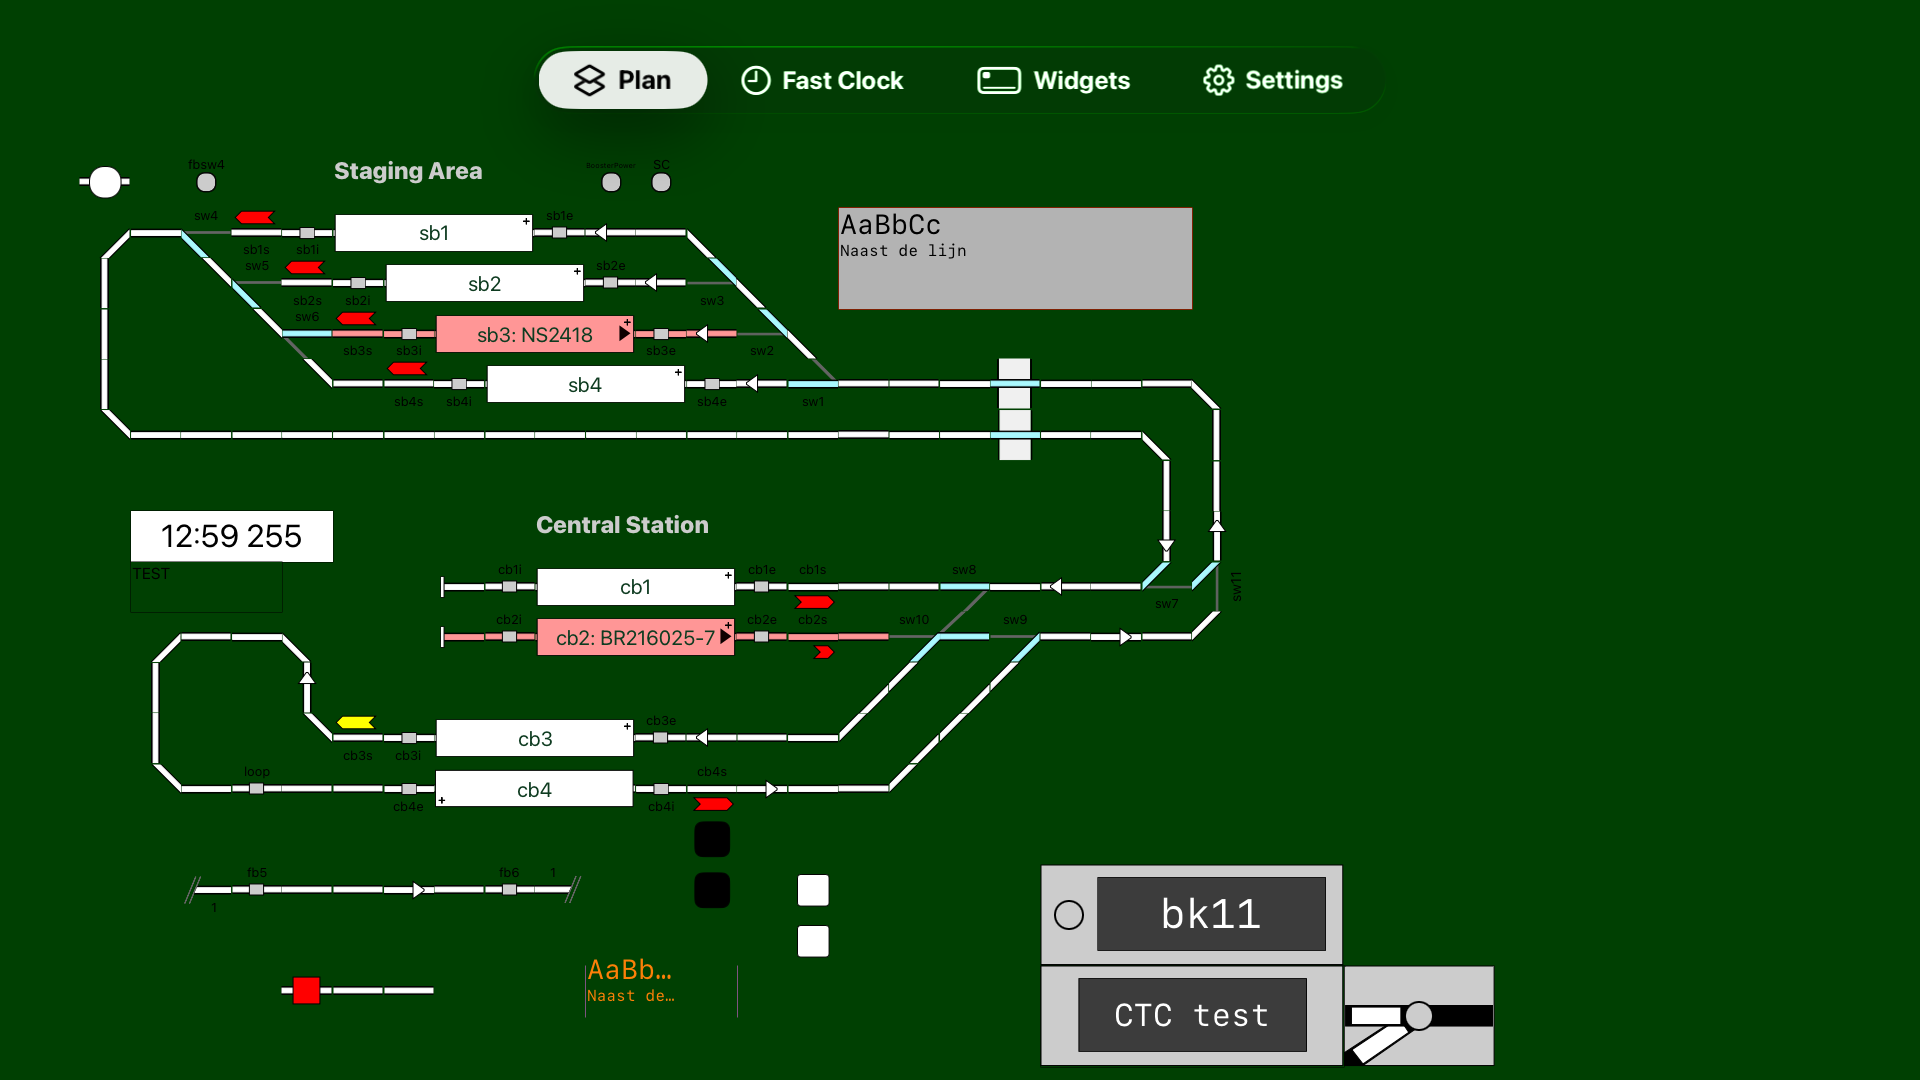This screenshot has height=1080, width=1920.
Task: Click the upper black square swatch
Action: 712,839
